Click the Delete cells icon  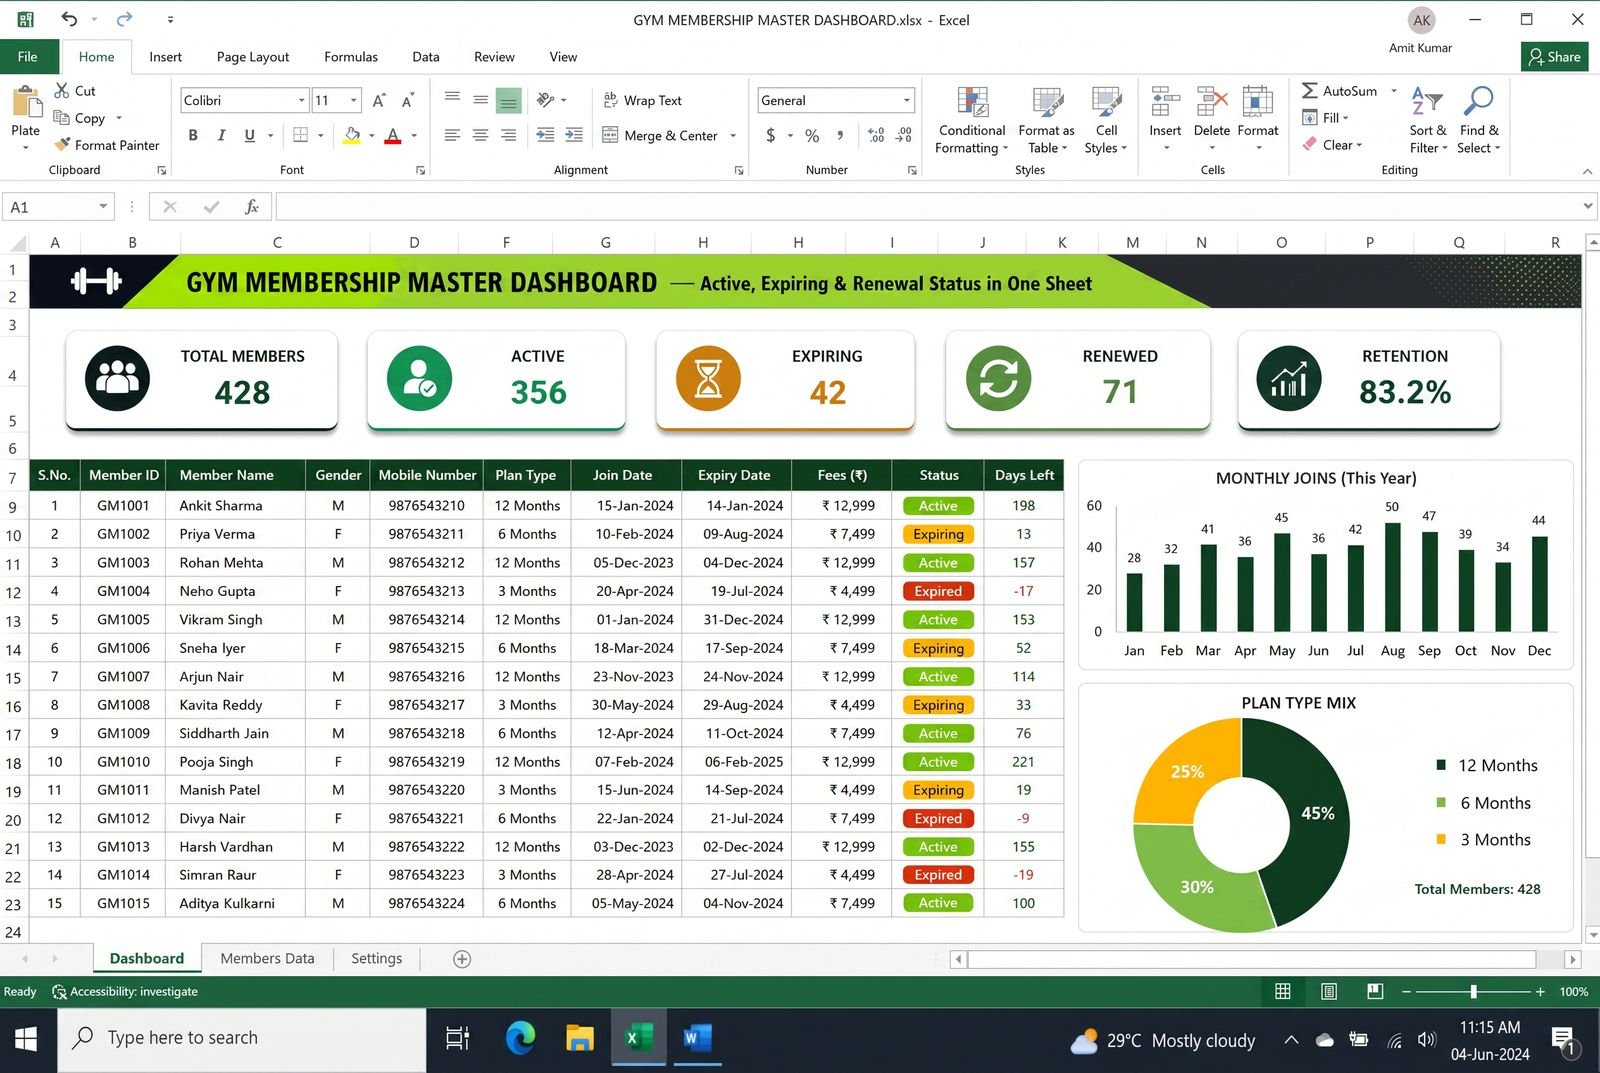[1212, 102]
